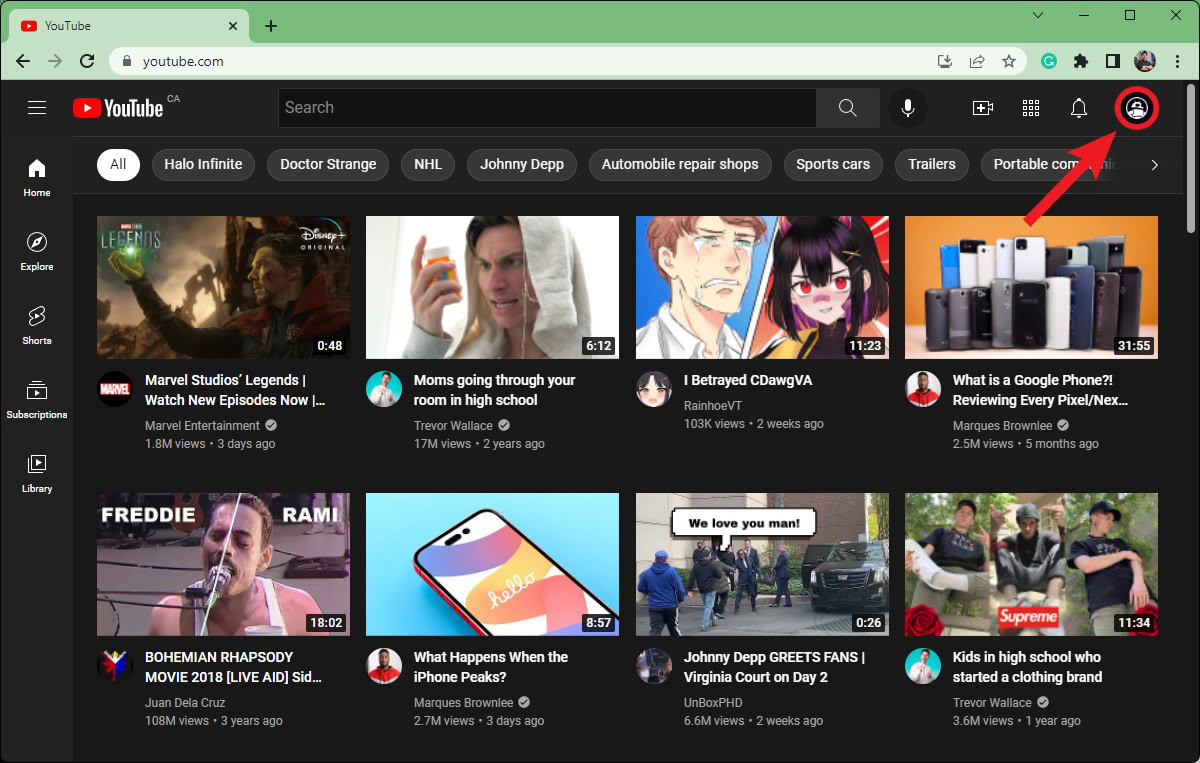Viewport: 1200px width, 763px height.
Task: Open the YouTube apps grid
Action: pos(1031,108)
